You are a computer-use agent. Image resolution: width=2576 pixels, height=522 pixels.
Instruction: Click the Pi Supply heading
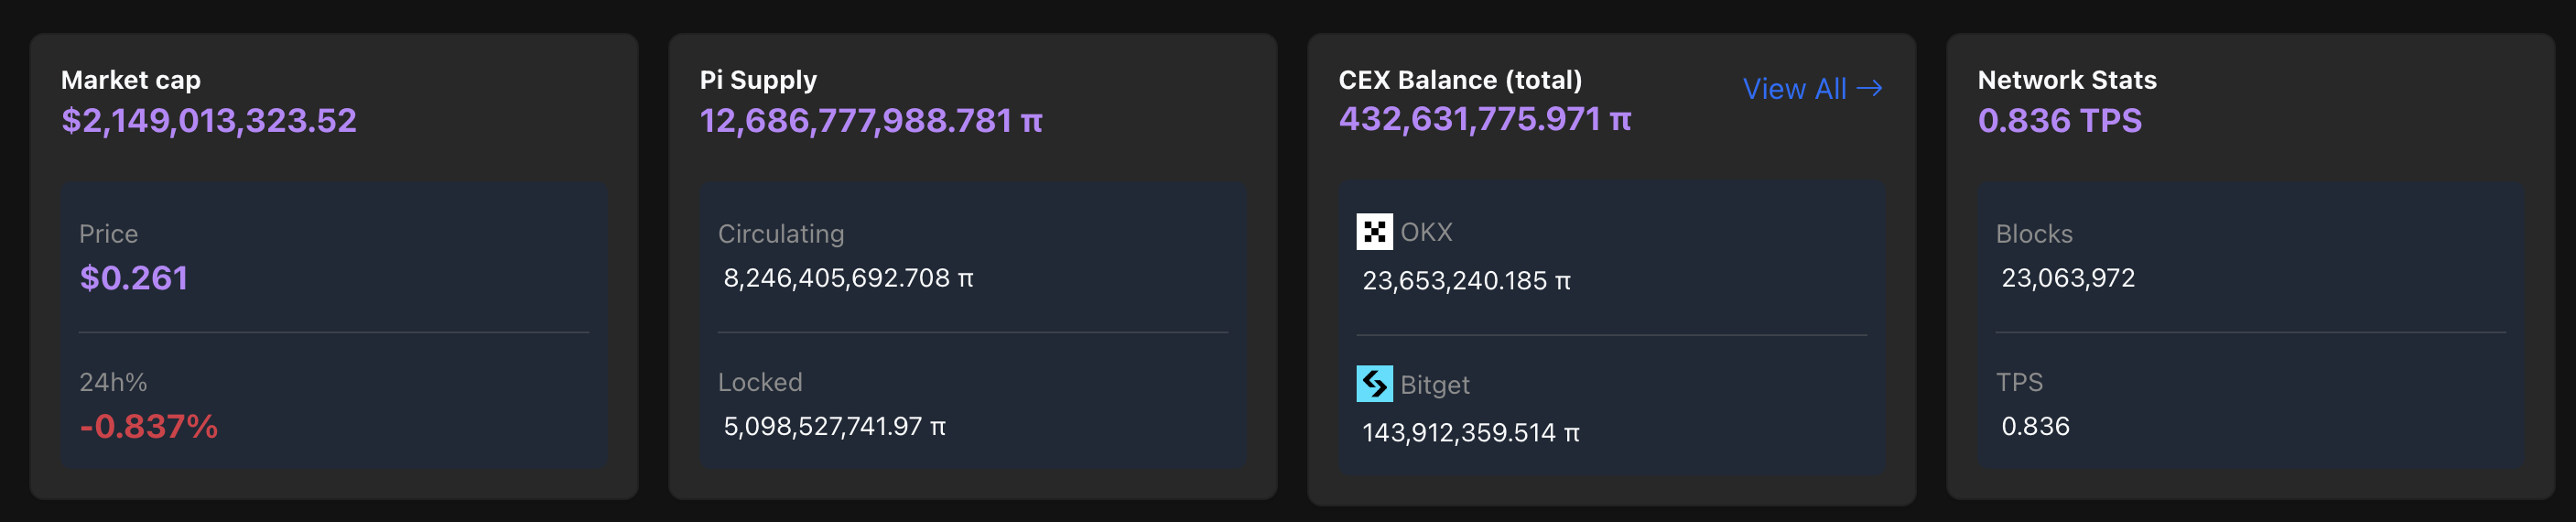(x=758, y=80)
